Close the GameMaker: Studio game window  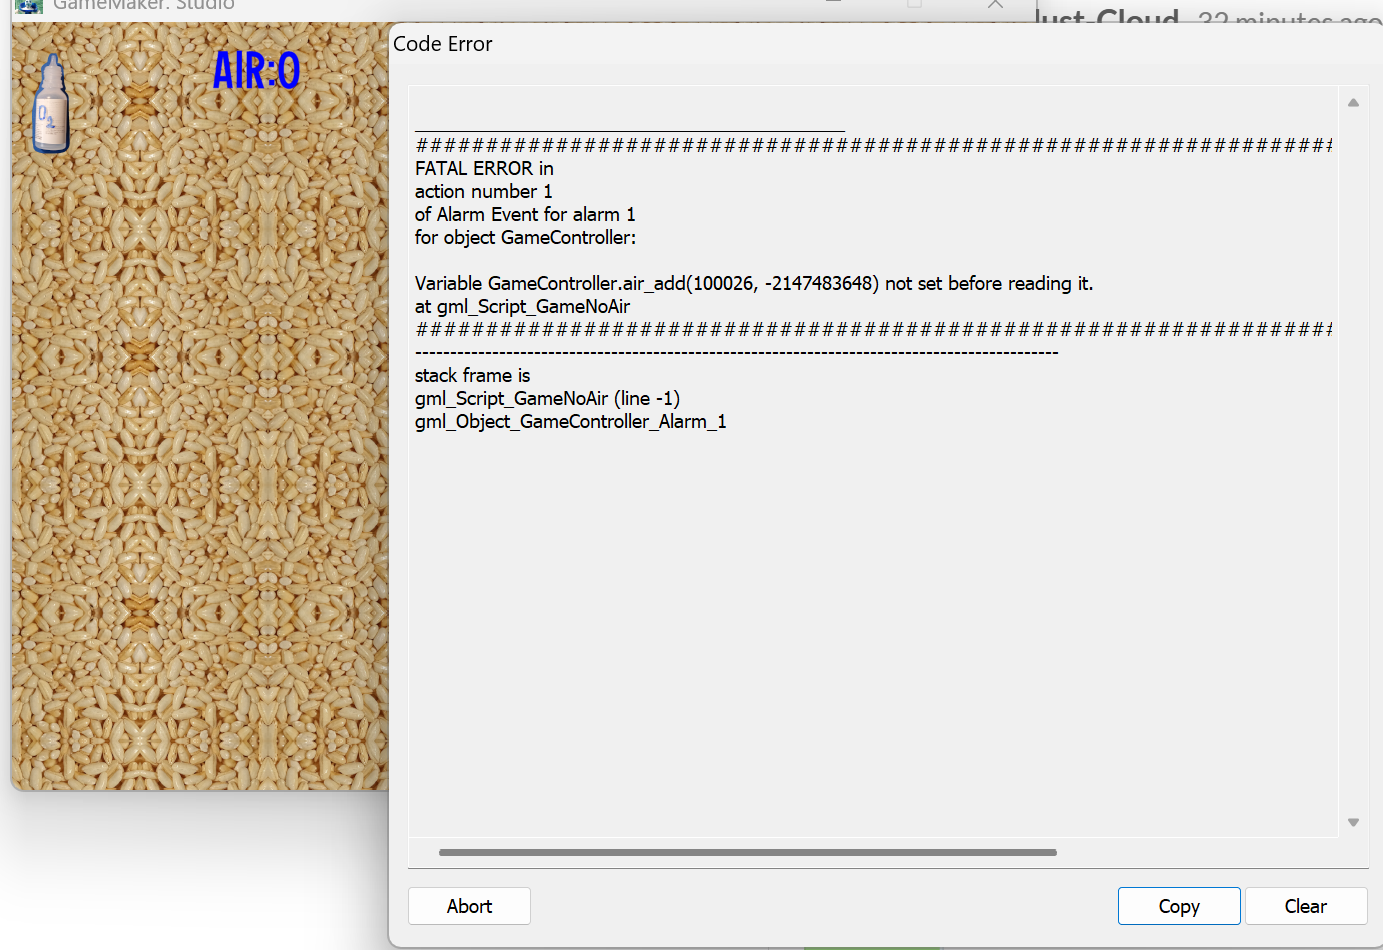pyautogui.click(x=995, y=4)
